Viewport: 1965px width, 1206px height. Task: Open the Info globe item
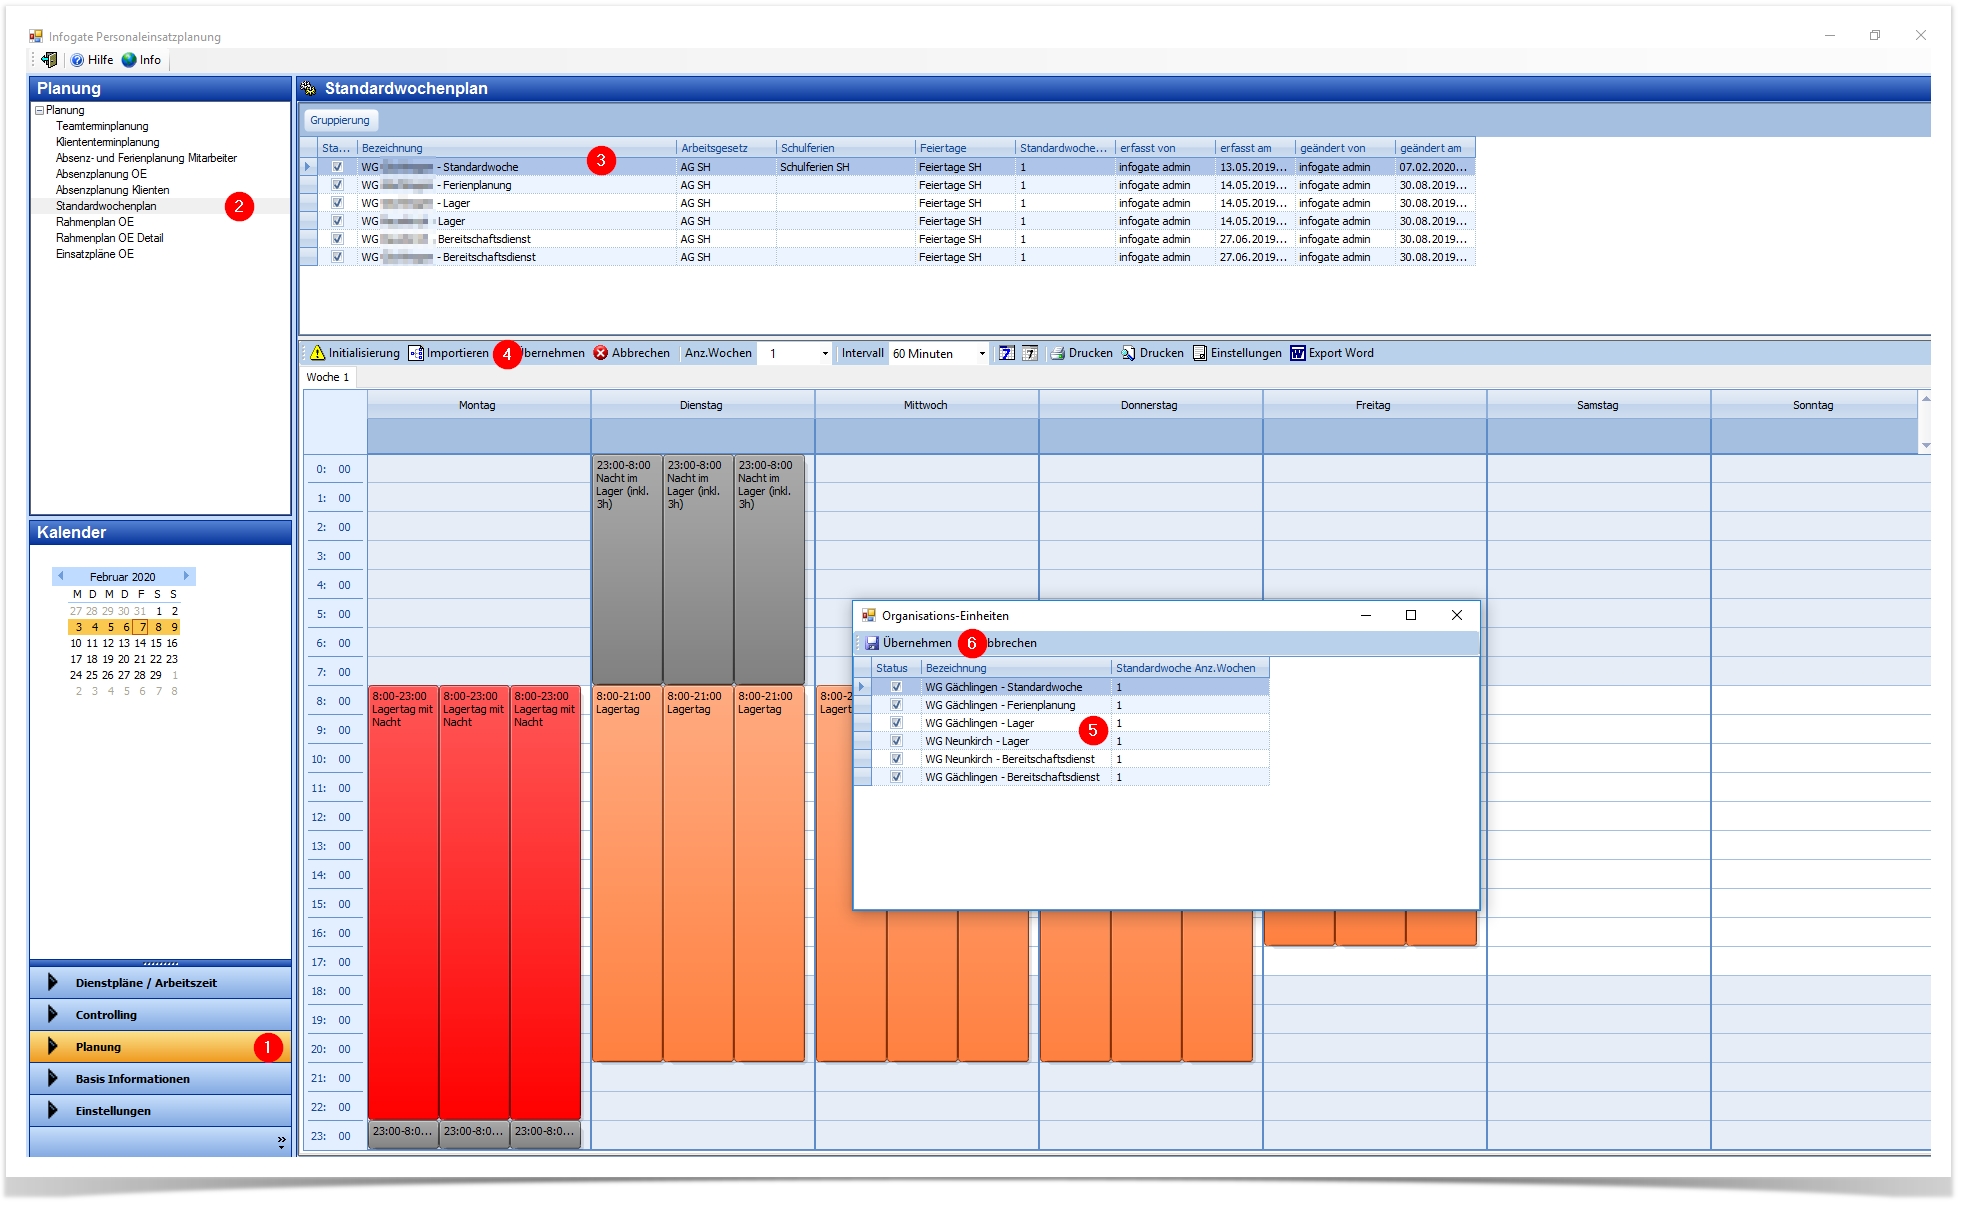point(141,60)
